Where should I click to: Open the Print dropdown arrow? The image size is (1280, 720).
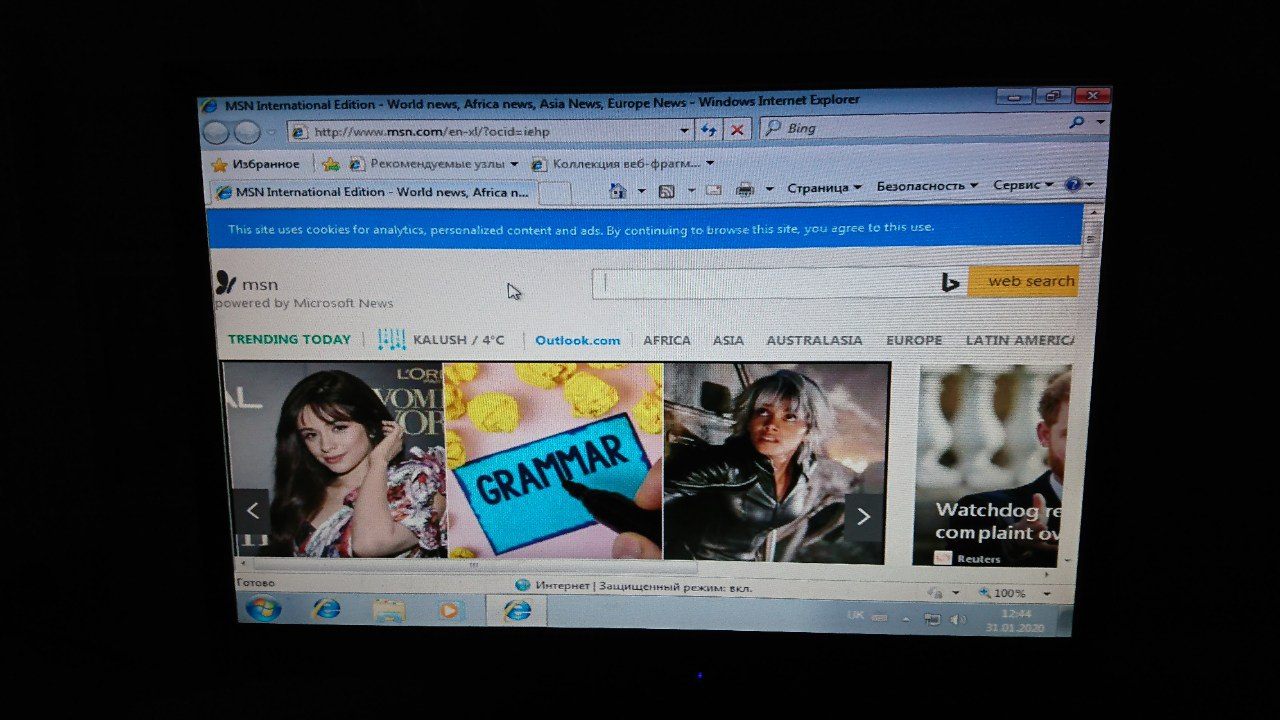(x=769, y=188)
